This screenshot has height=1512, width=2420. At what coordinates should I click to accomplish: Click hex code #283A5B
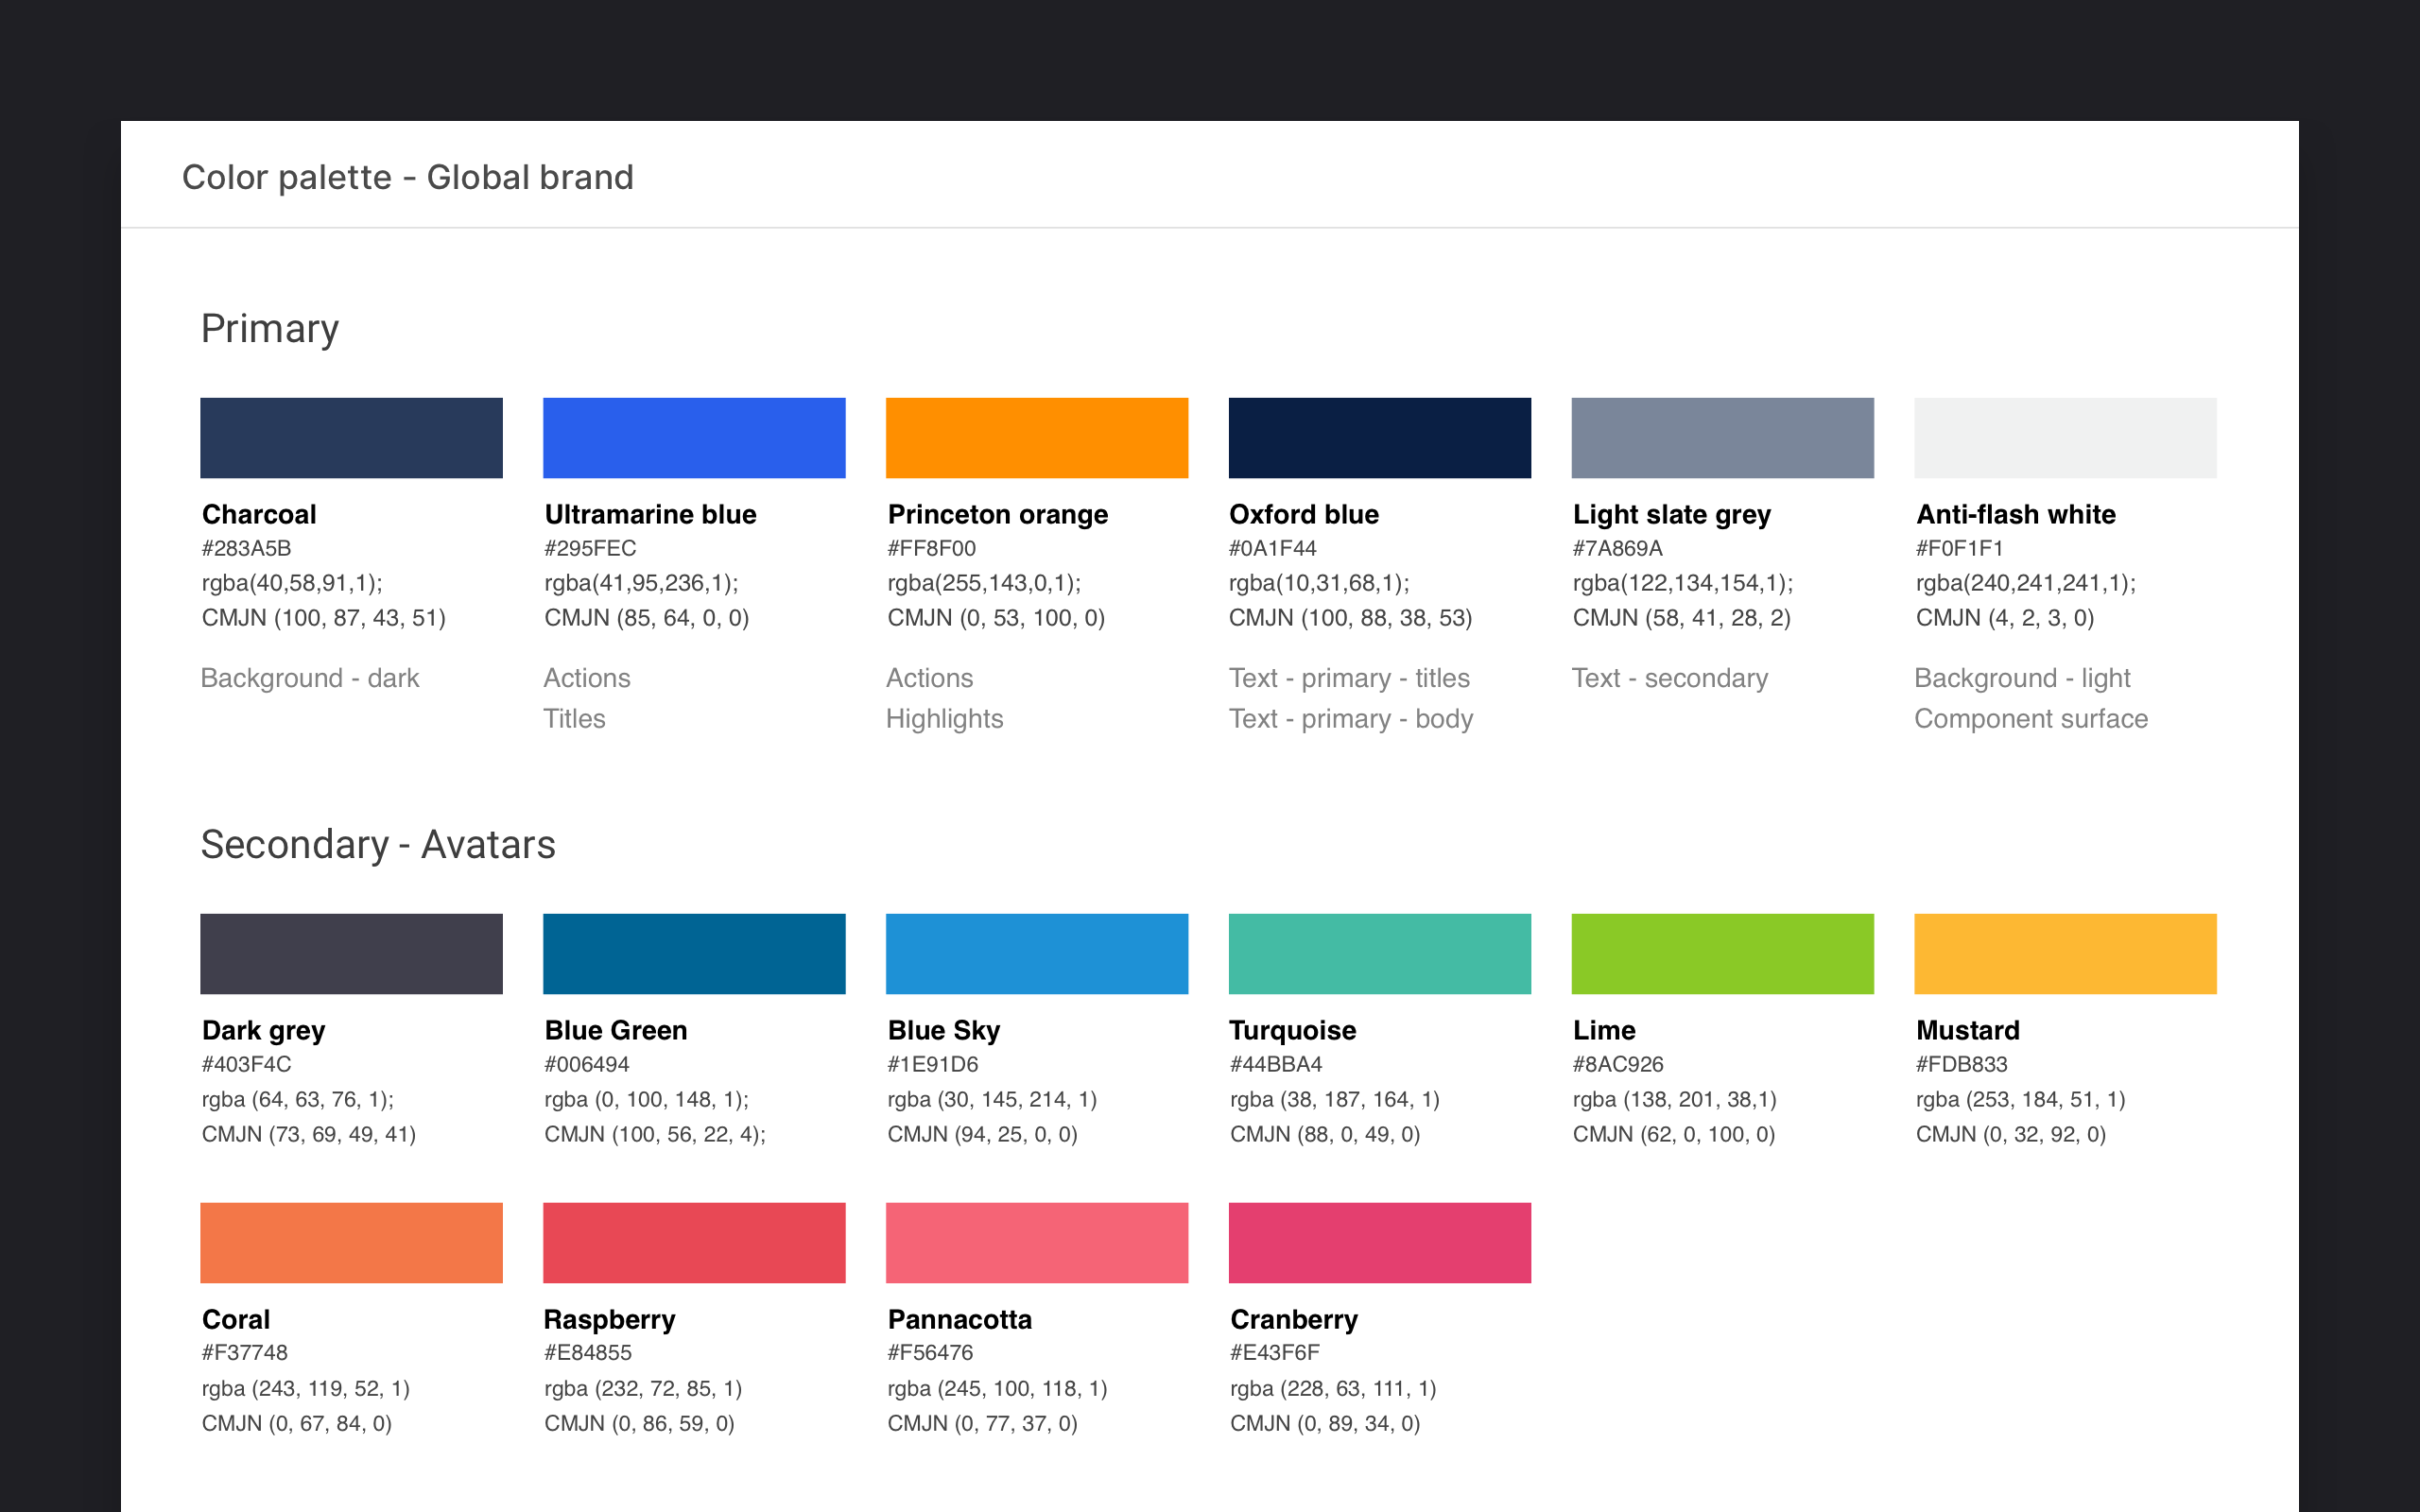point(247,548)
